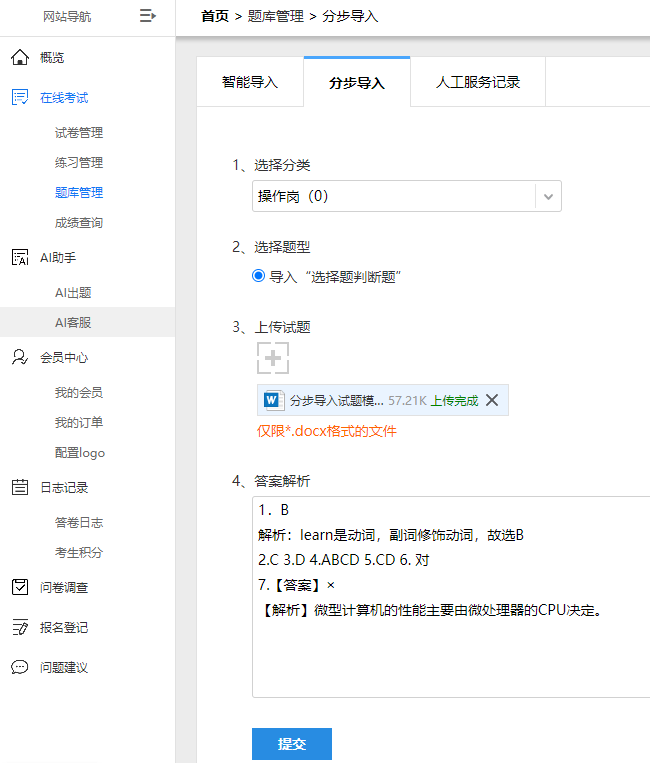The width and height of the screenshot is (650, 763).
Task: Switch to the 人工服务记录 tab
Action: click(x=478, y=82)
